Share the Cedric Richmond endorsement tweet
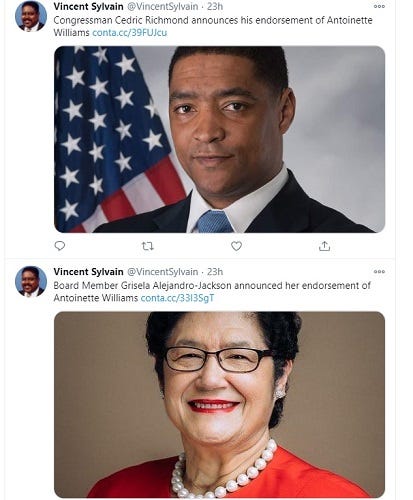This screenshot has width=413, height=500. [324, 246]
